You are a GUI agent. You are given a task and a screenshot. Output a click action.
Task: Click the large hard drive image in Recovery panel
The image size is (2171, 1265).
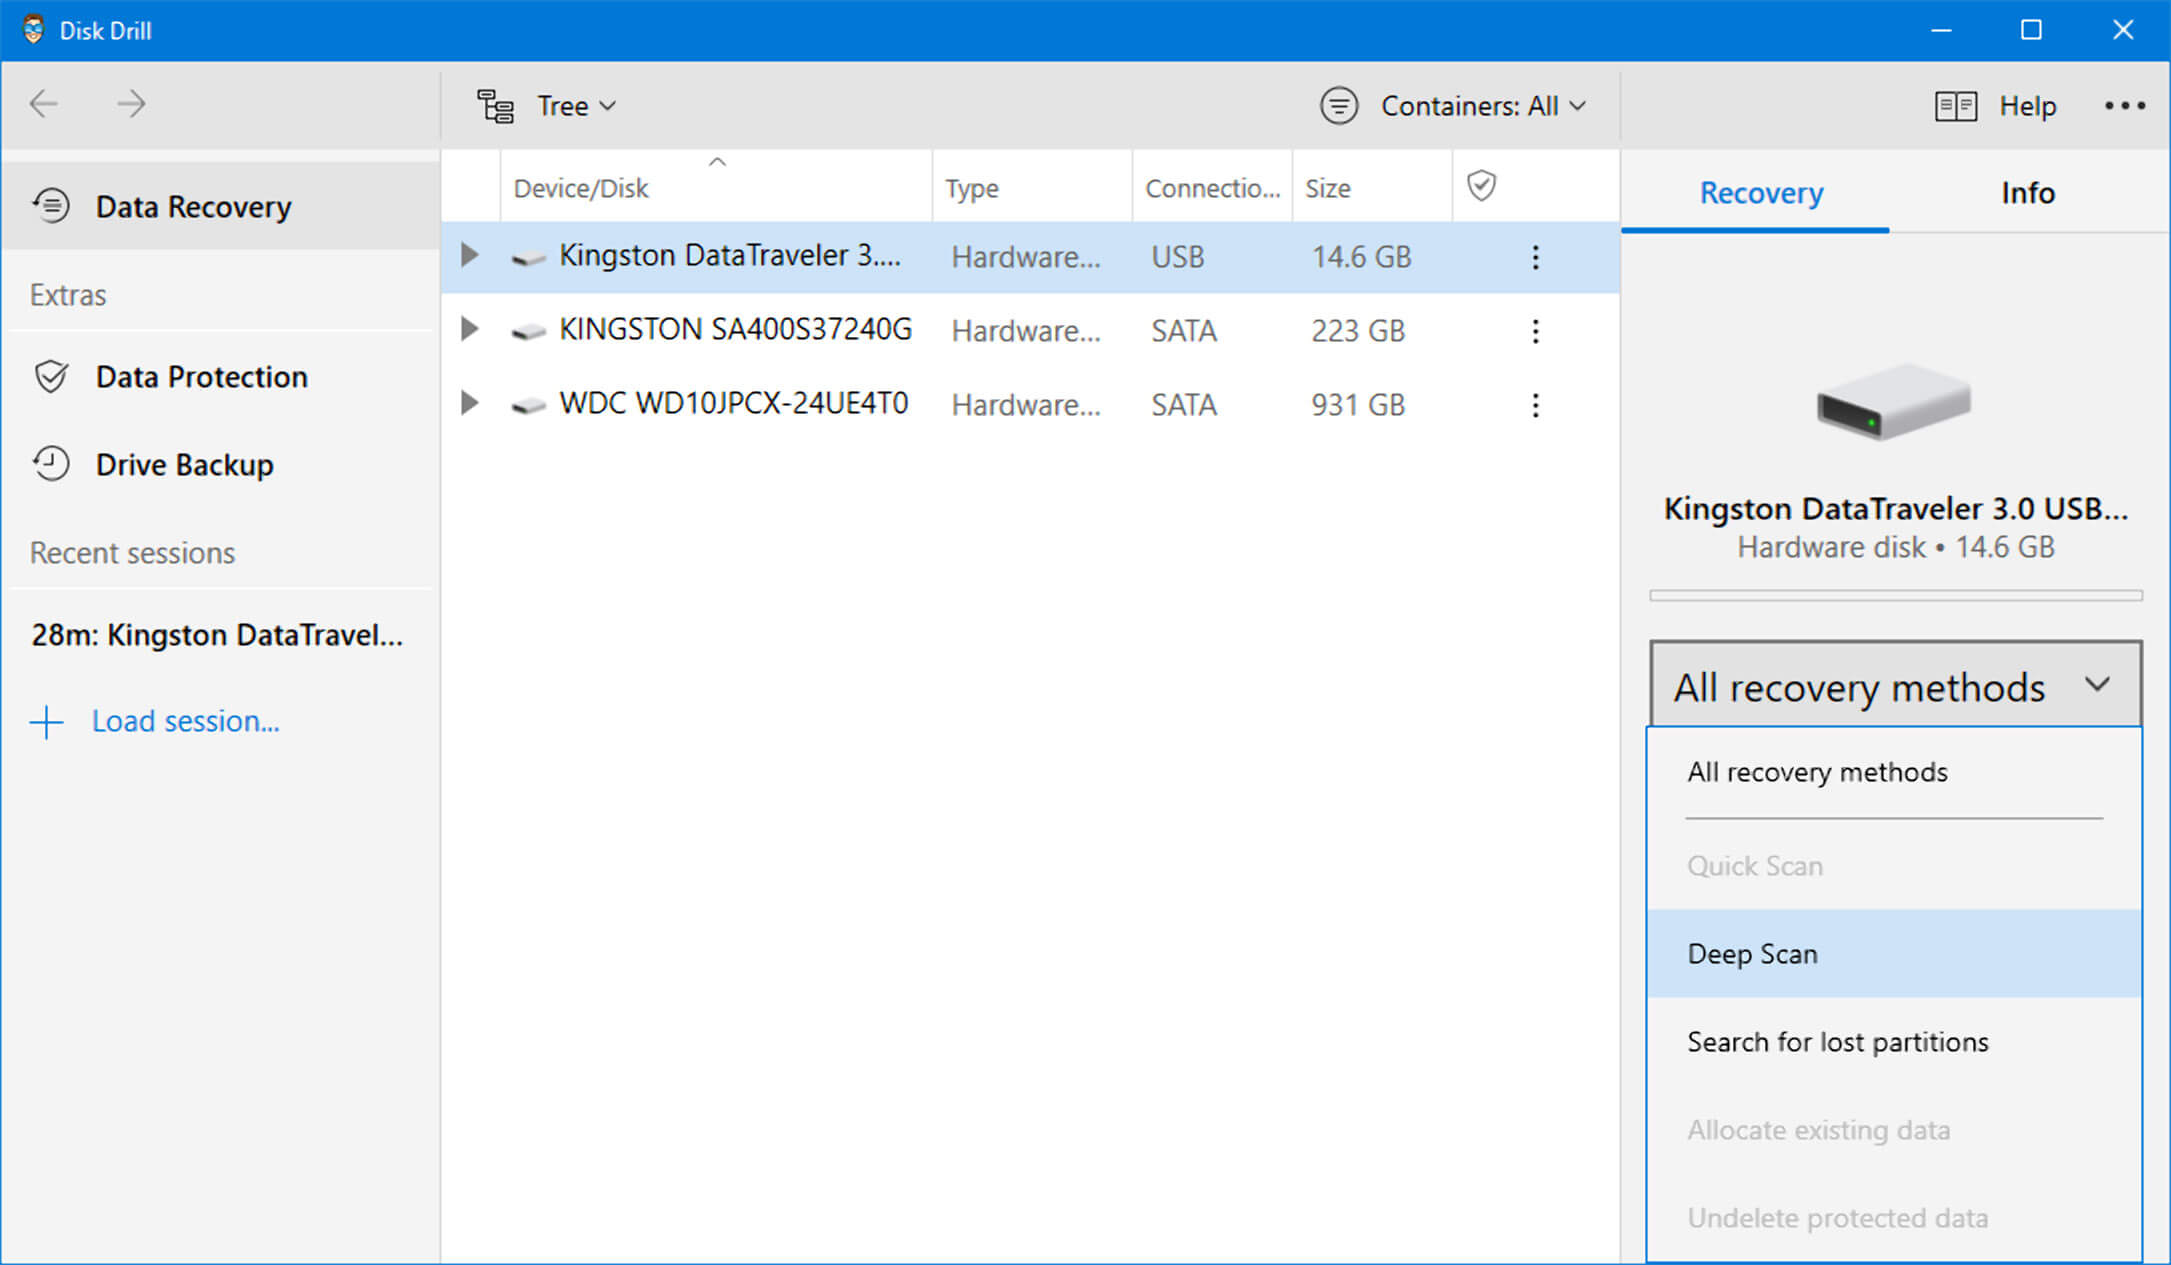pos(1893,402)
